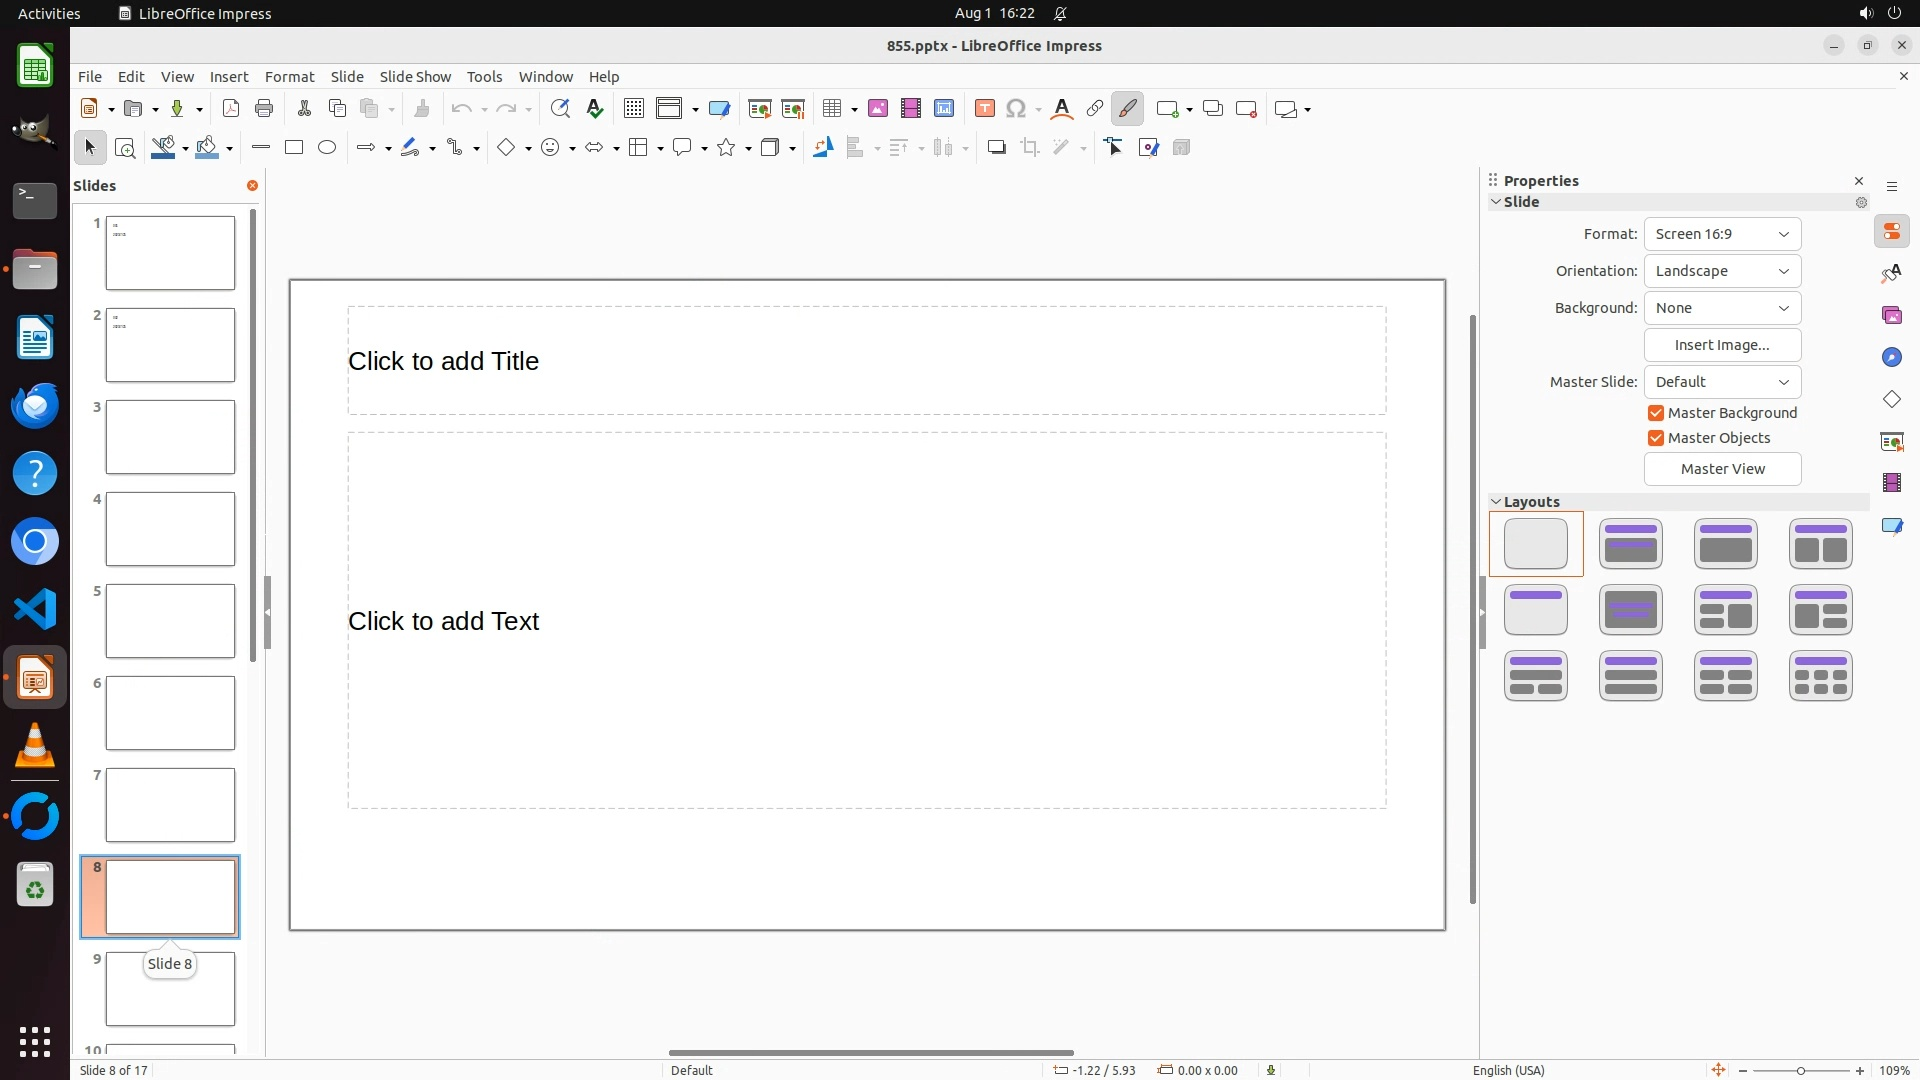Click the Print icon in toolbar

click(264, 109)
